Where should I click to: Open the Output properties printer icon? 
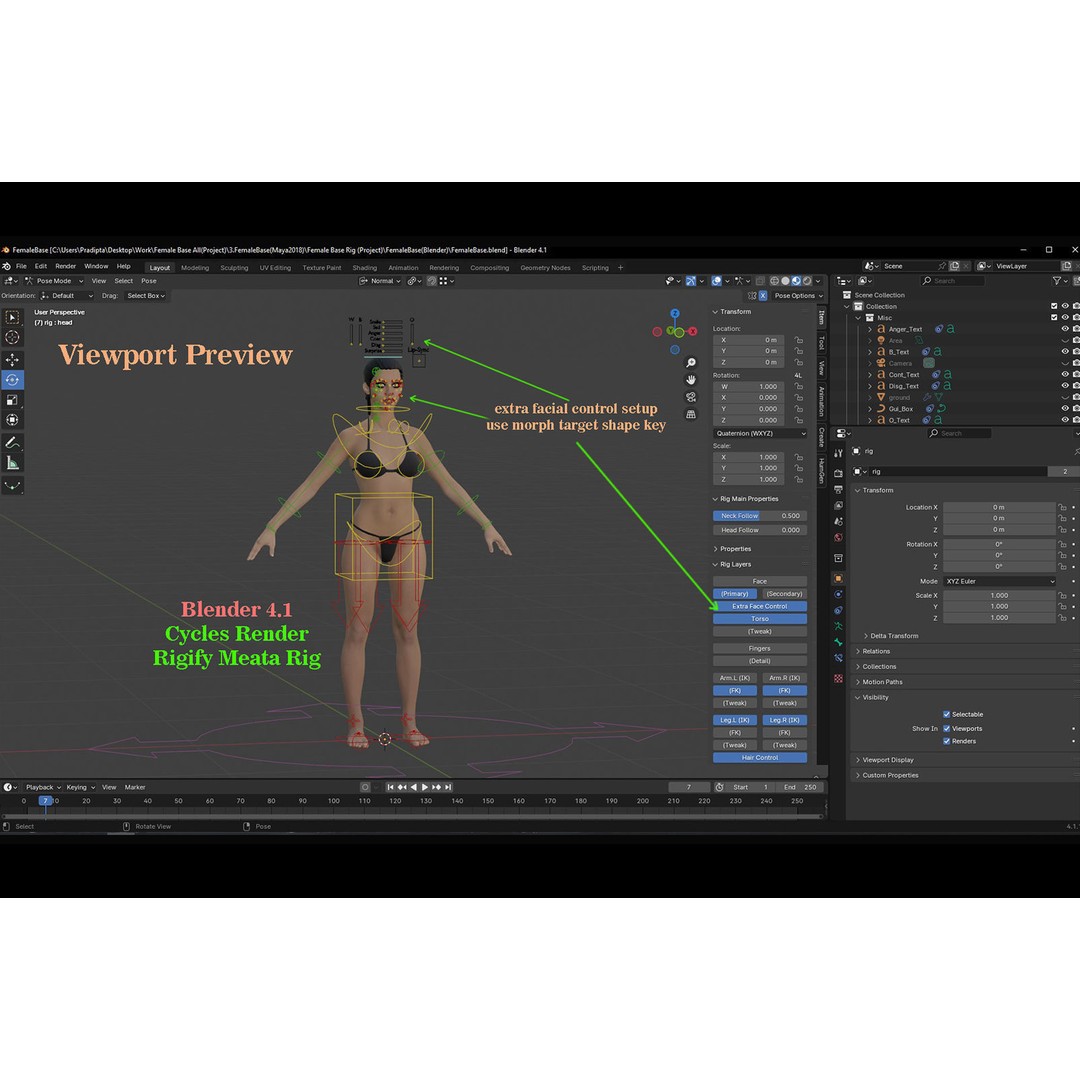[838, 490]
